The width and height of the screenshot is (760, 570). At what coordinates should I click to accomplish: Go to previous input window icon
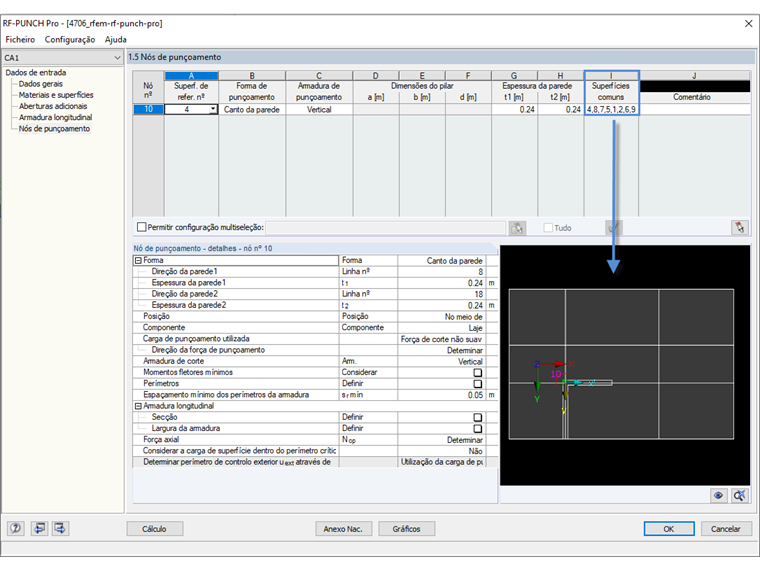(x=39, y=528)
